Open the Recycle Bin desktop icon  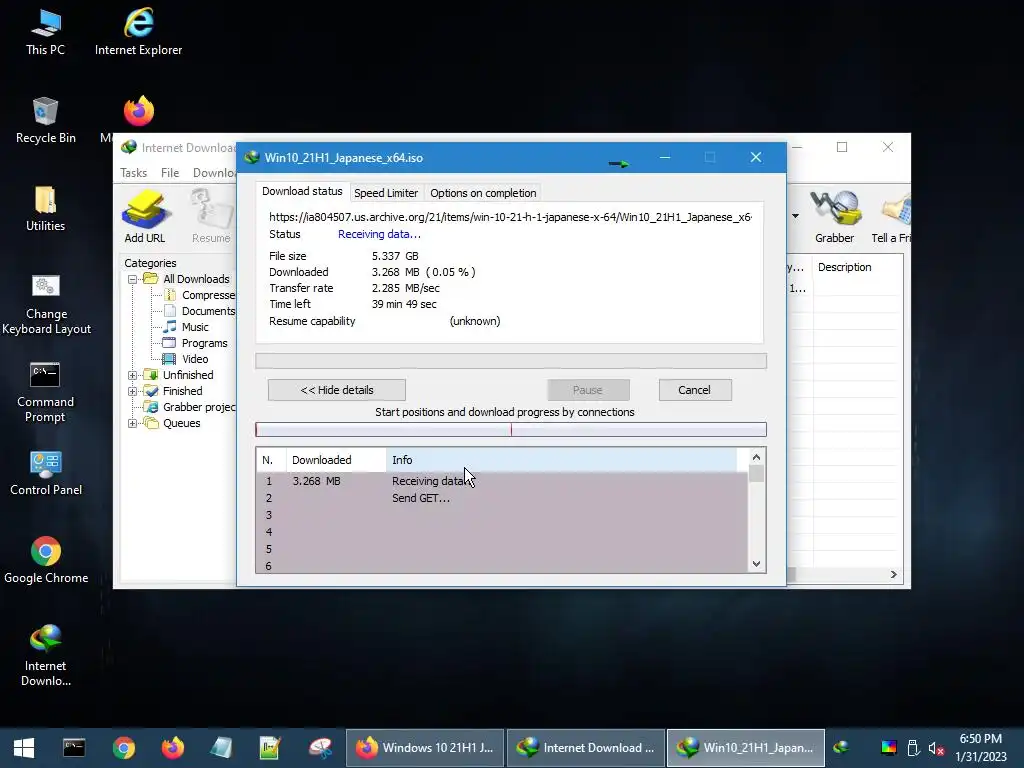pyautogui.click(x=45, y=121)
